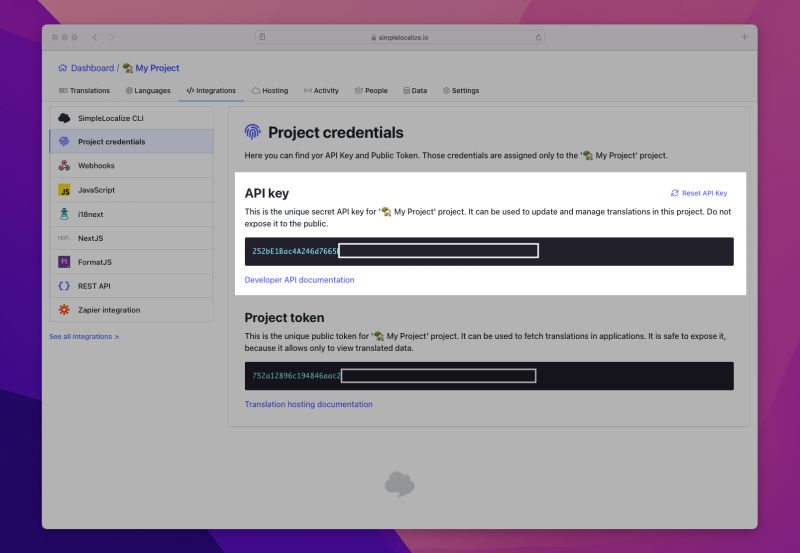Image resolution: width=800 pixels, height=553 pixels.
Task: Choose the JavaScript JS icon
Action: (x=64, y=190)
